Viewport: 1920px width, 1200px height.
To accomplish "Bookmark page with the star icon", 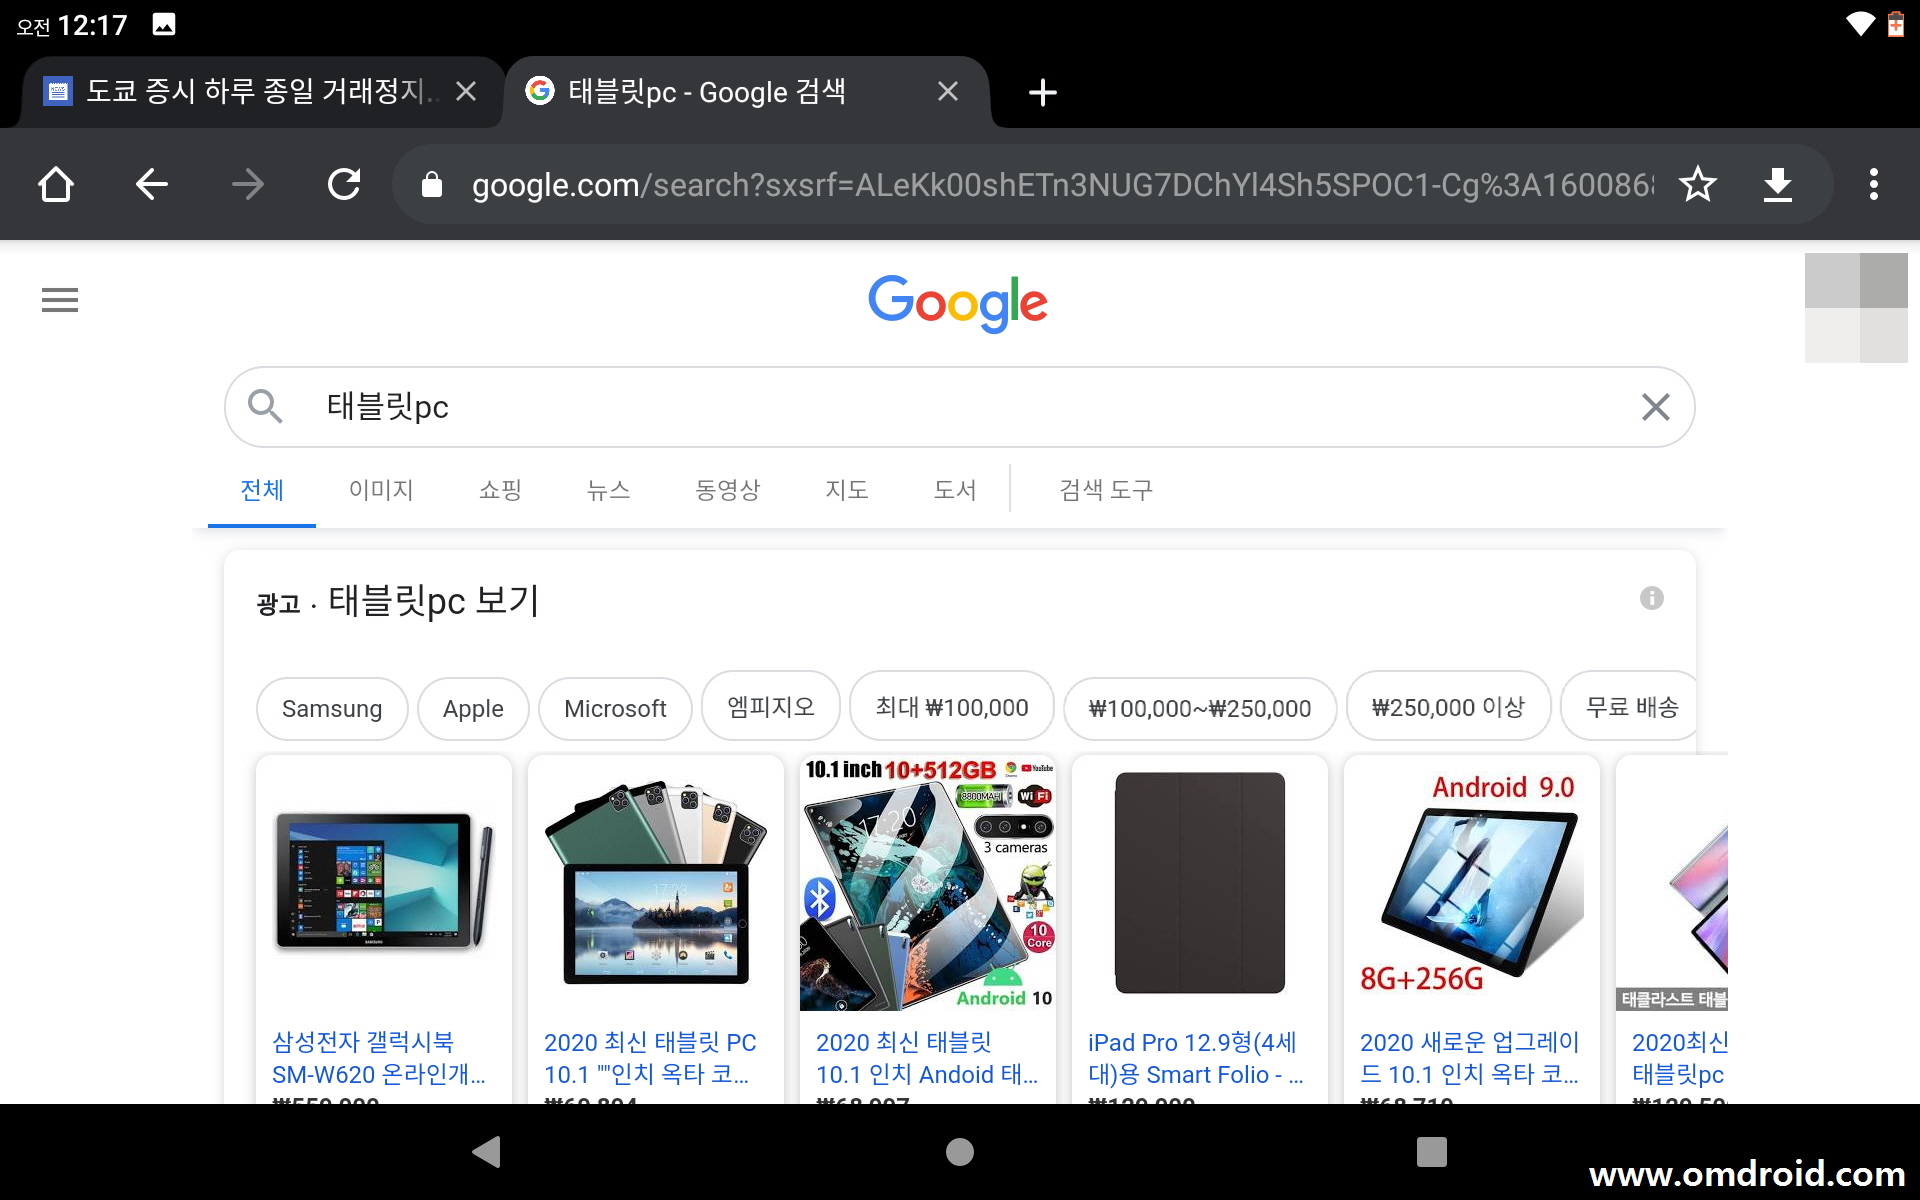I will pyautogui.click(x=1697, y=184).
